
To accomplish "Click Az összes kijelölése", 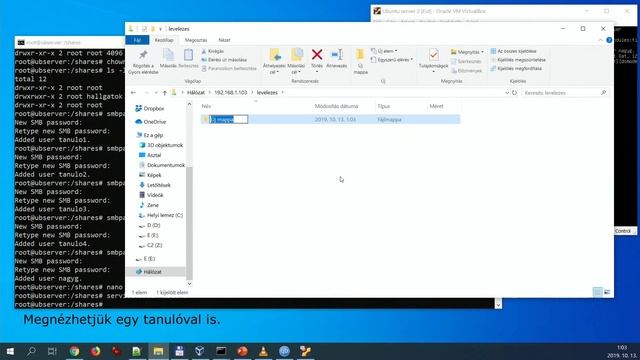I will point(513,51).
